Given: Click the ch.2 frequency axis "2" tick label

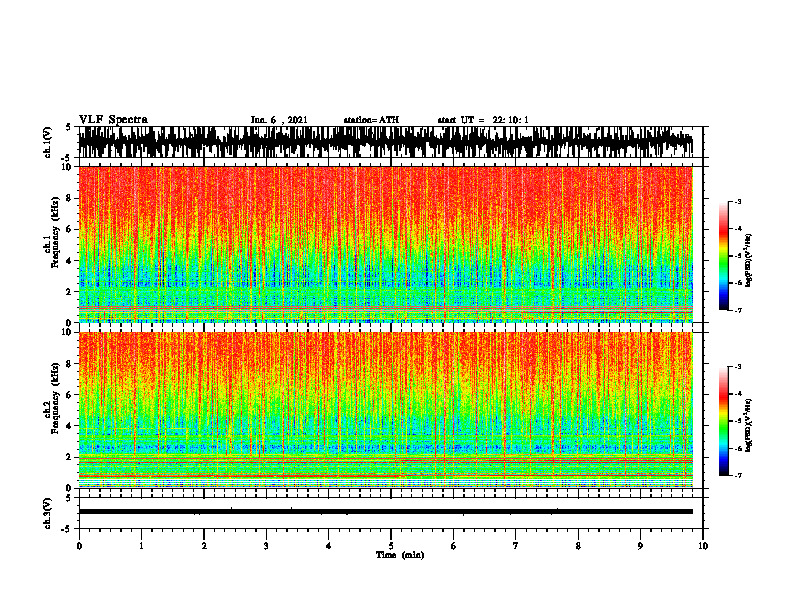Looking at the screenshot, I should 69,457.
